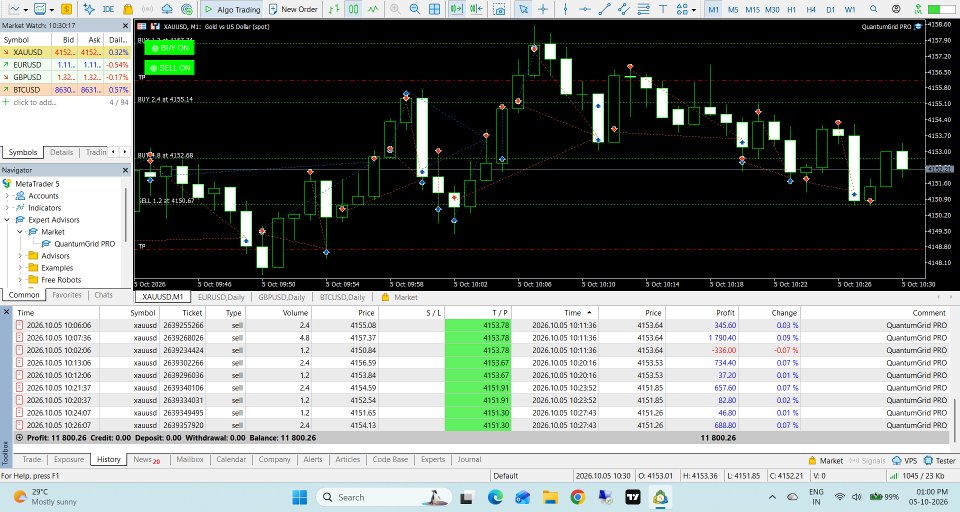The image size is (960, 512).
Task: Select the equidistant channel tool
Action: [624, 9]
